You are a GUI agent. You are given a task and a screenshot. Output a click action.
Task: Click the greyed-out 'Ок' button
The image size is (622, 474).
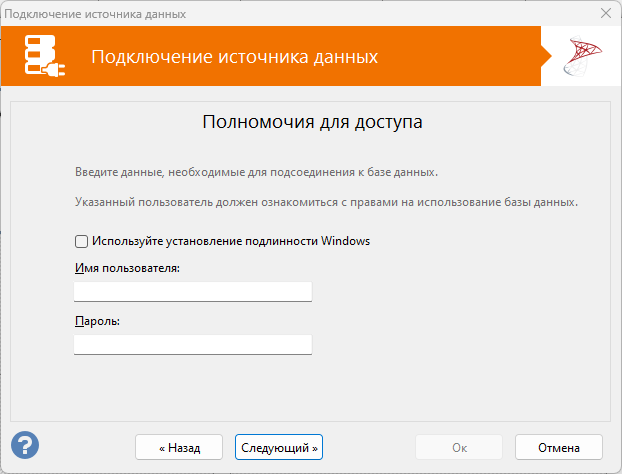[x=459, y=446]
